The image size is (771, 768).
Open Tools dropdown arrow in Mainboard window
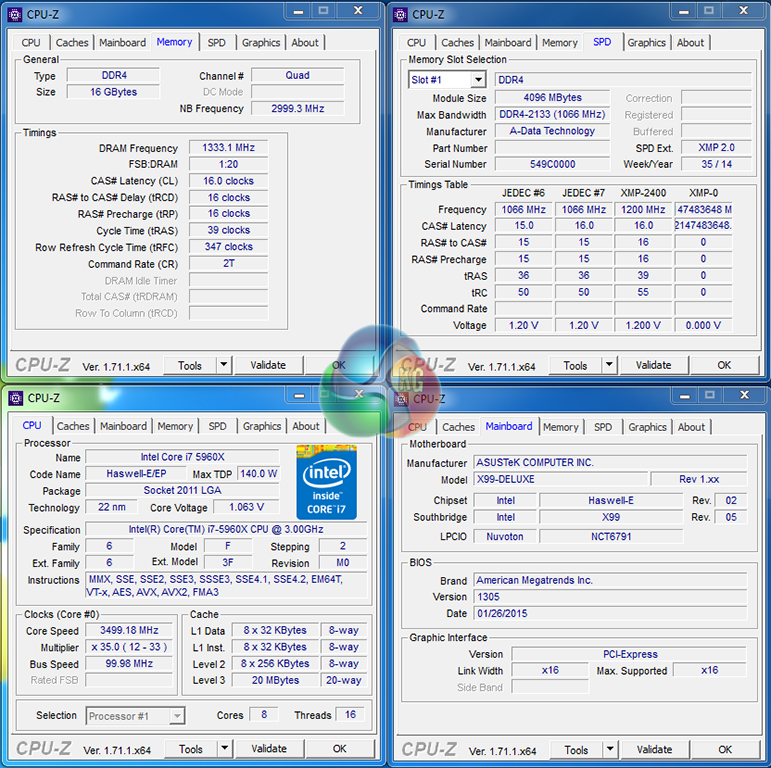click(610, 749)
